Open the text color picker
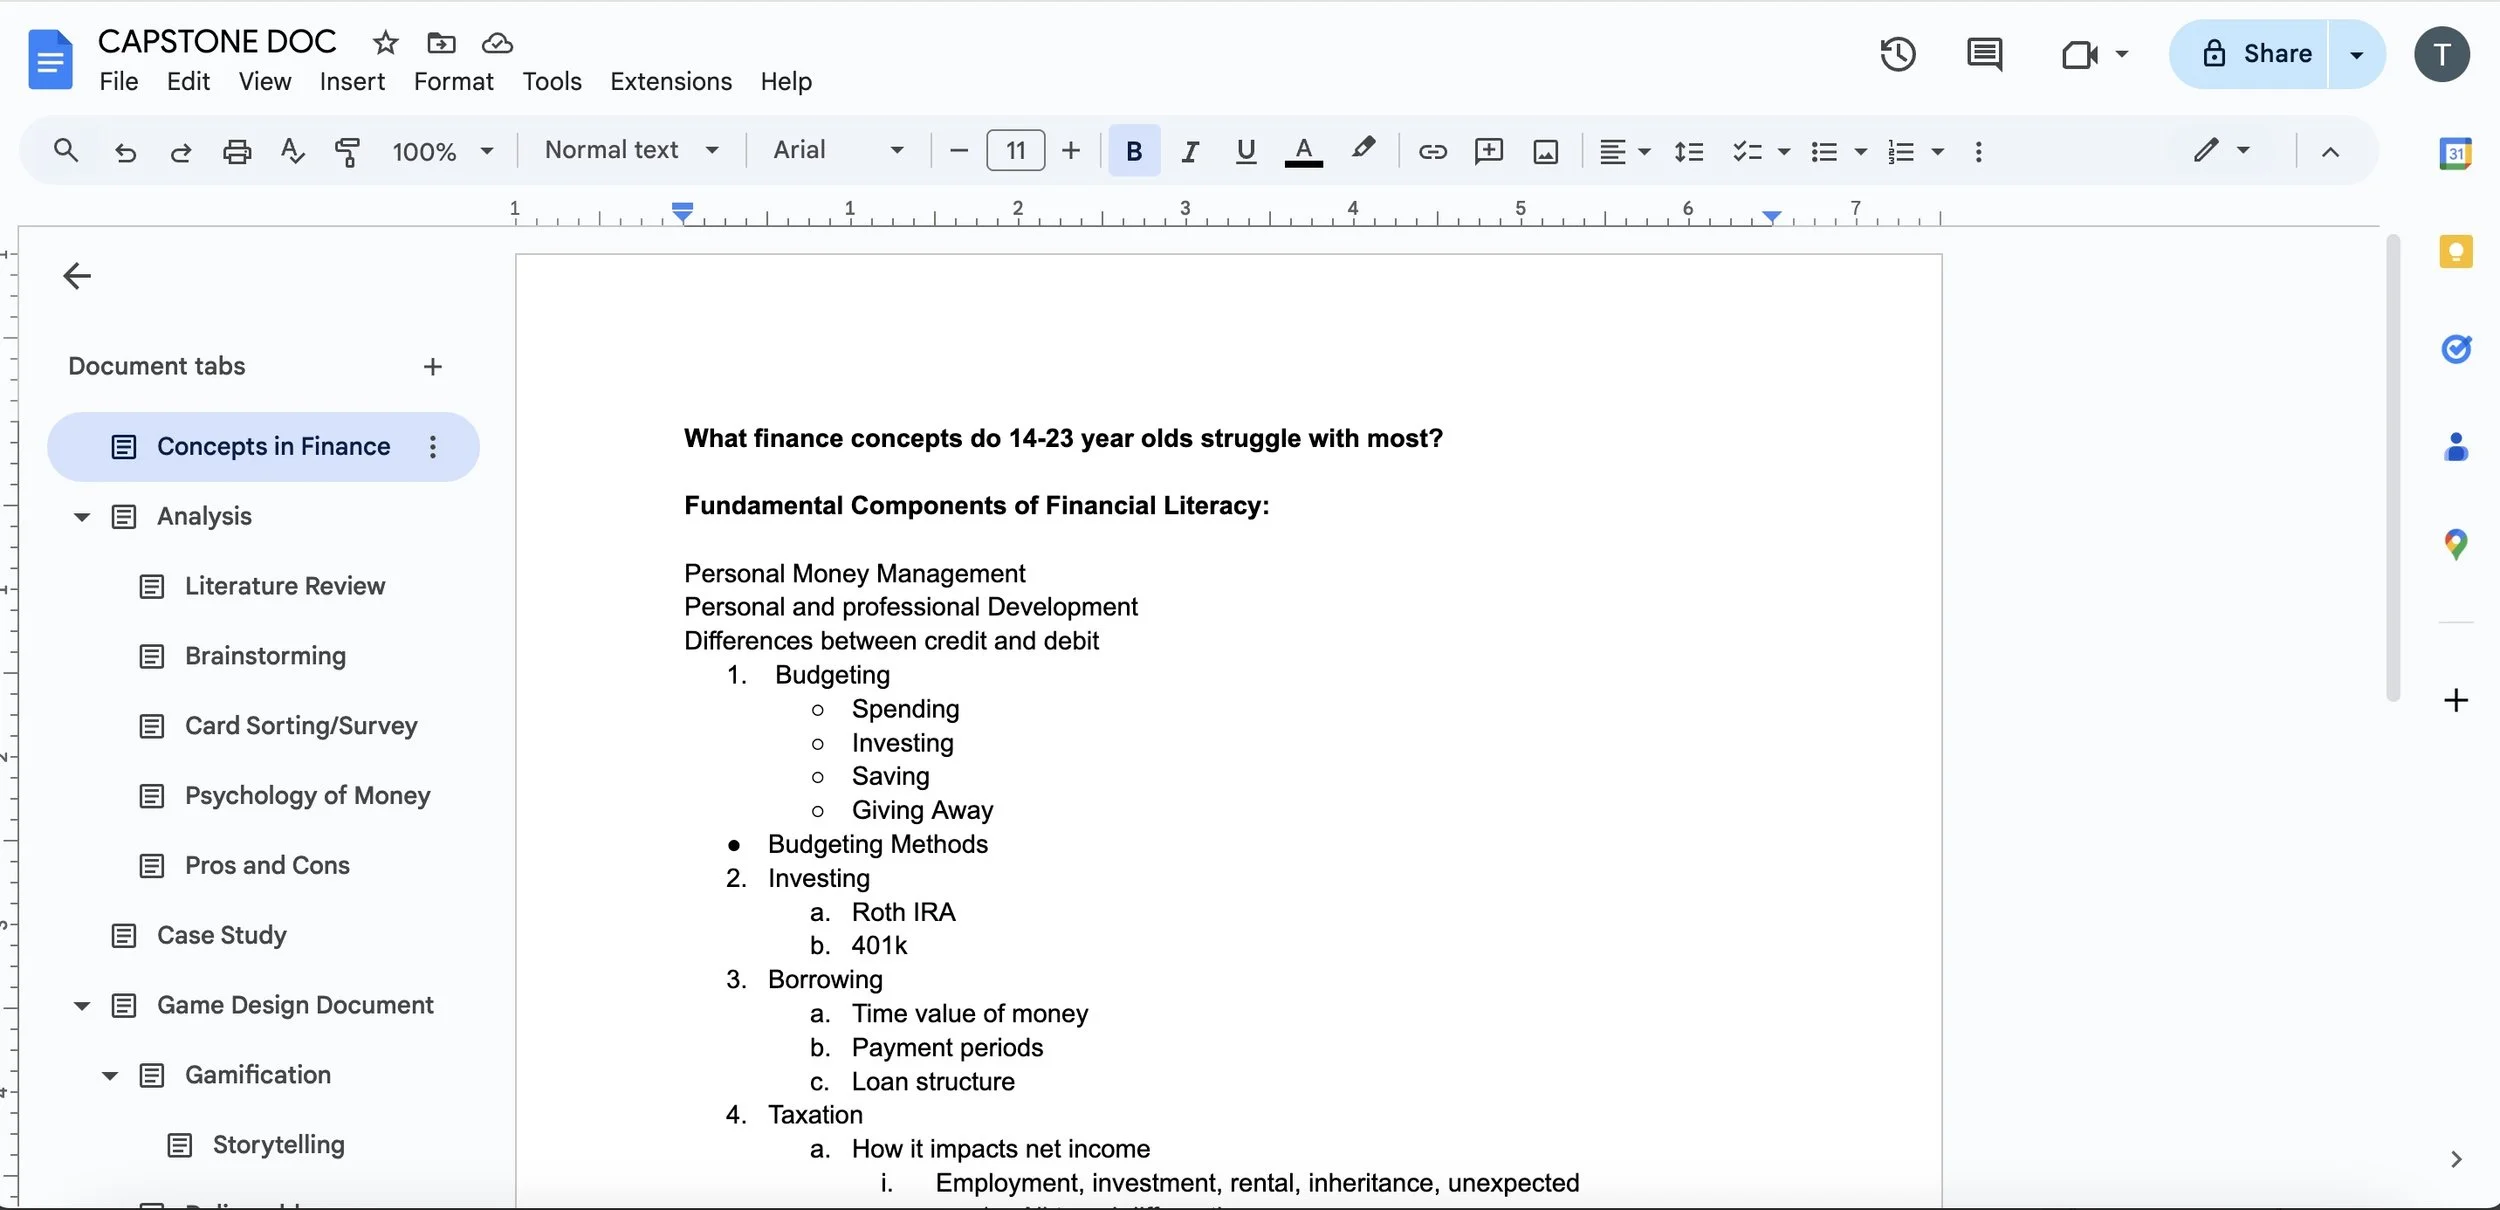Screen dimensions: 2500x1210 (x=1303, y=151)
